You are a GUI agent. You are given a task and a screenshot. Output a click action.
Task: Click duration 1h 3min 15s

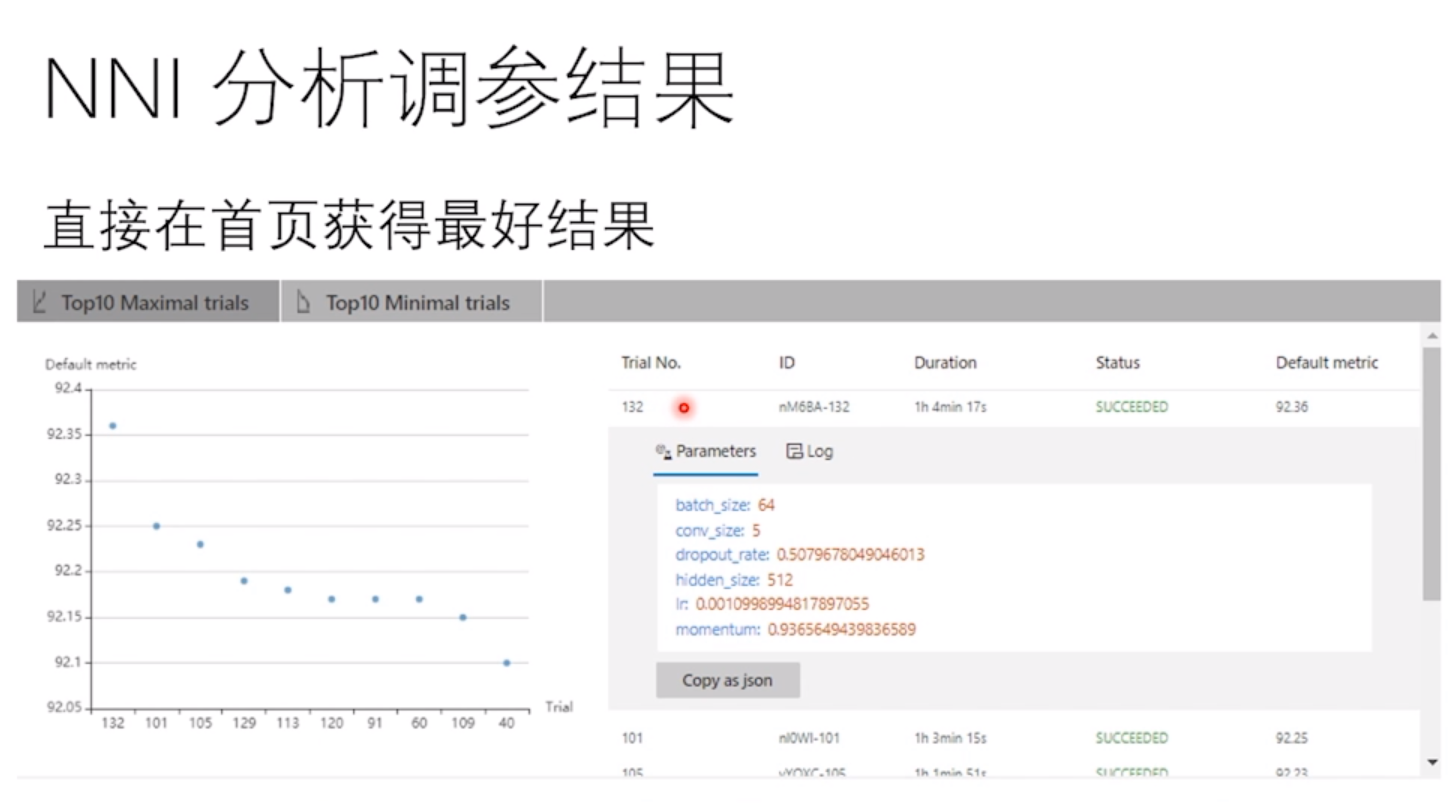(950, 739)
